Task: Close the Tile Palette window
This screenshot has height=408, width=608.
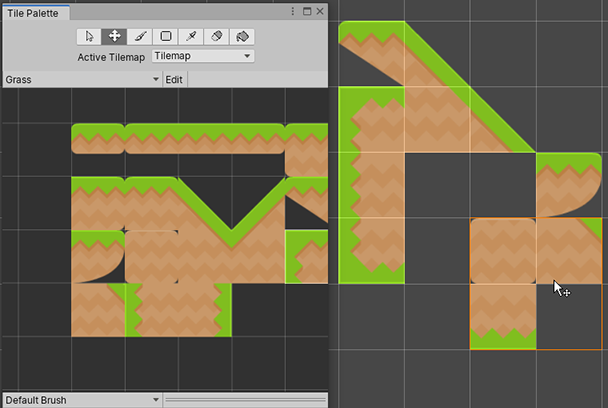Action: tap(319, 11)
